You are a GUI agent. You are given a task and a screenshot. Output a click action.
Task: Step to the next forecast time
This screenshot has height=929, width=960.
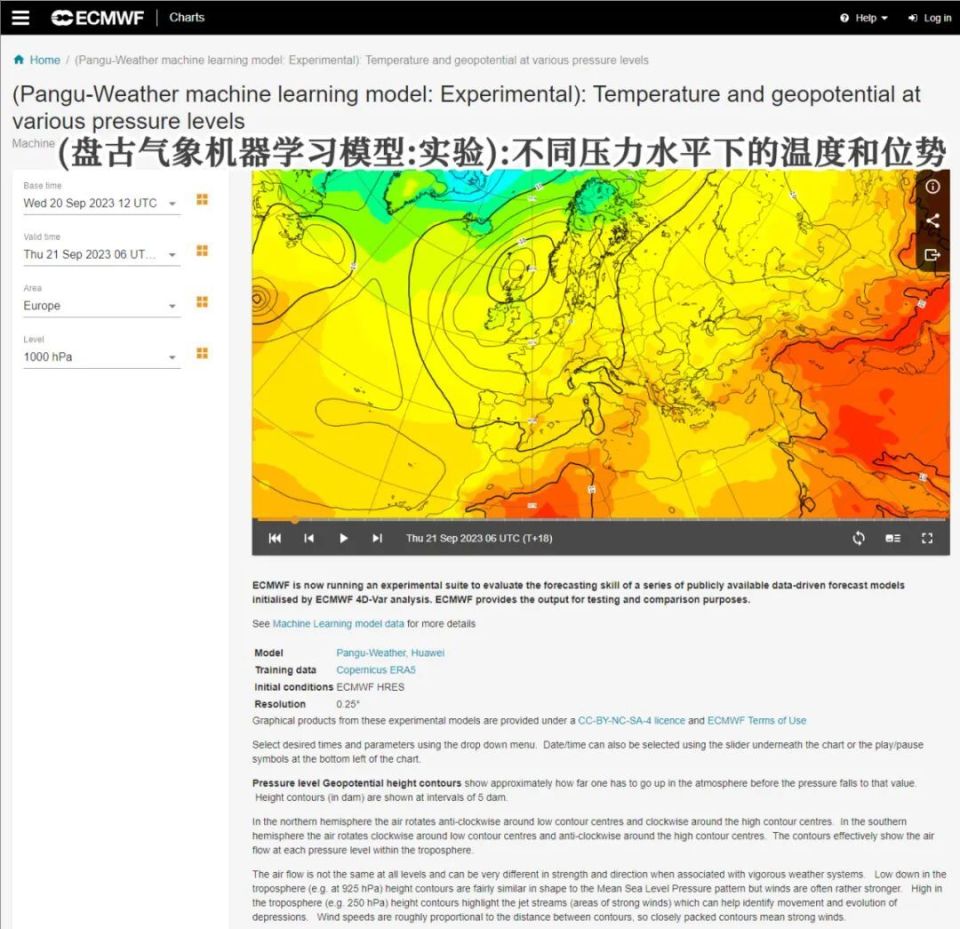point(377,538)
